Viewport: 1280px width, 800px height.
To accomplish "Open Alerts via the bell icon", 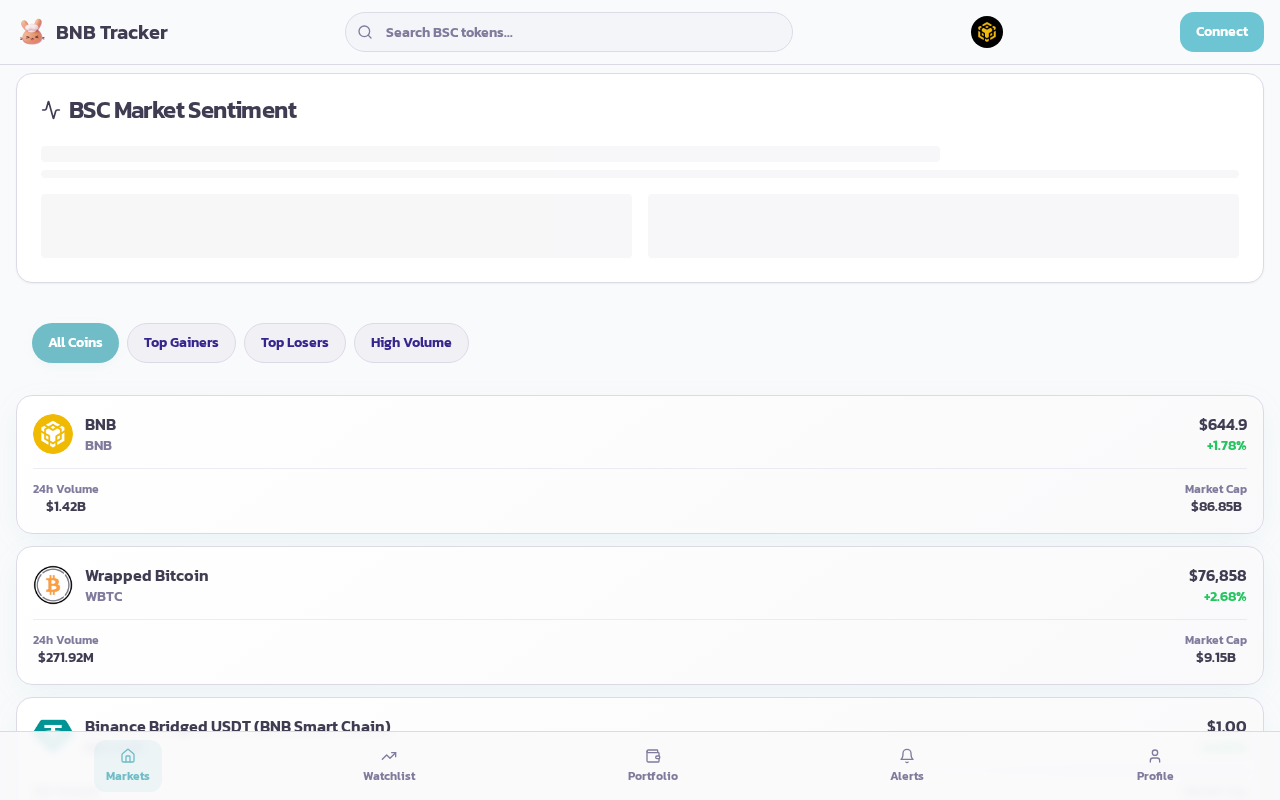I will tap(907, 756).
